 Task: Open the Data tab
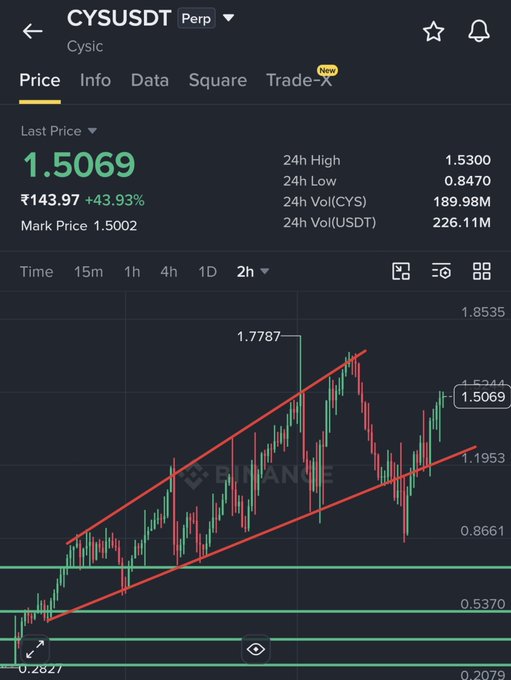(x=150, y=80)
